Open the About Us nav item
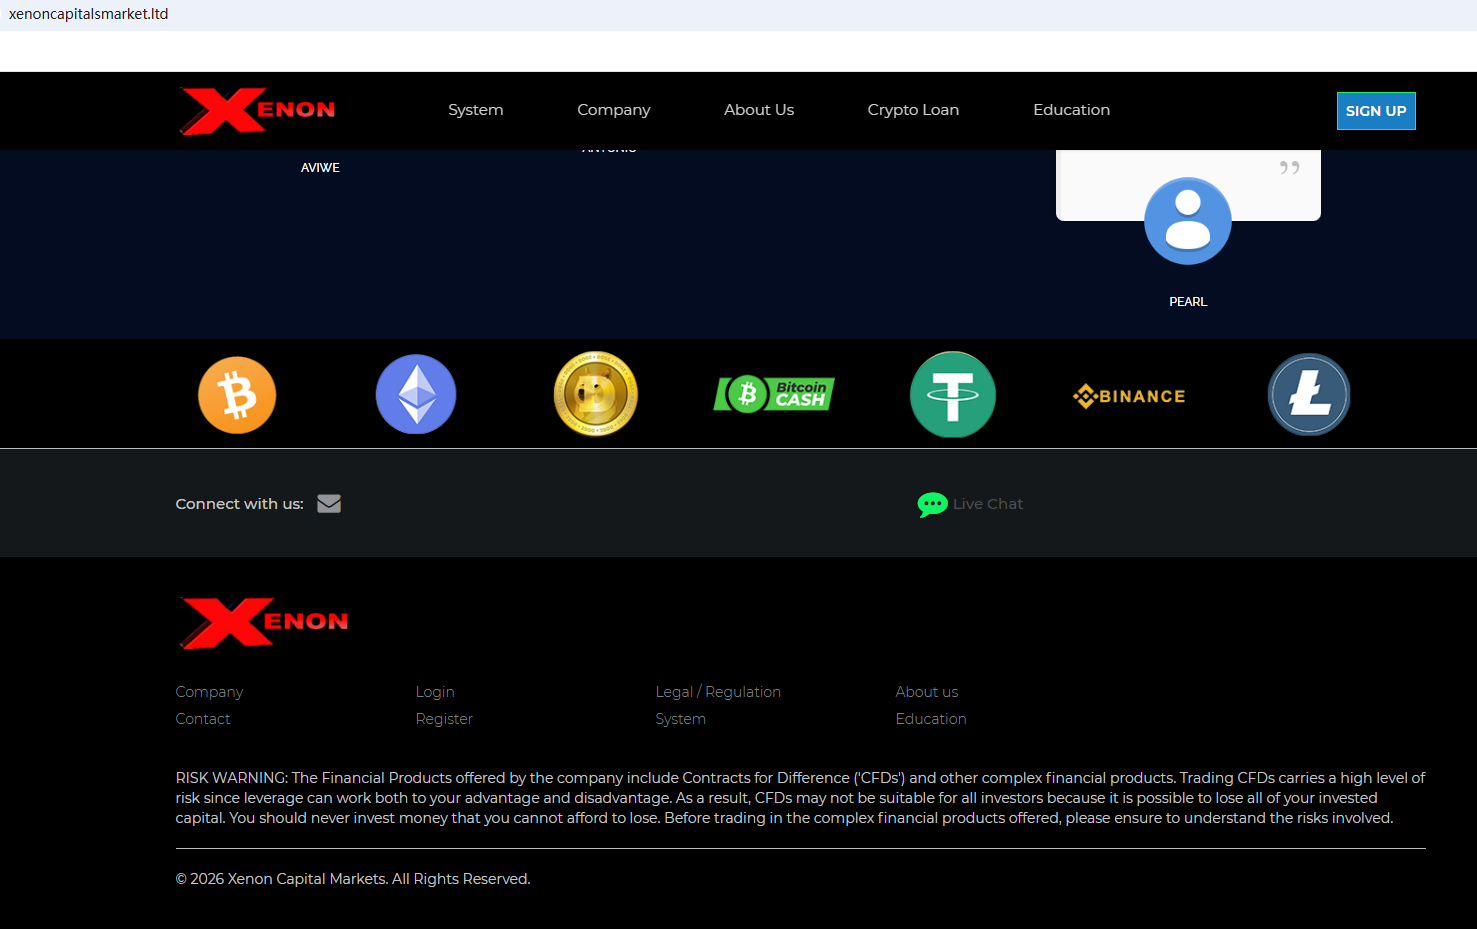 759,110
